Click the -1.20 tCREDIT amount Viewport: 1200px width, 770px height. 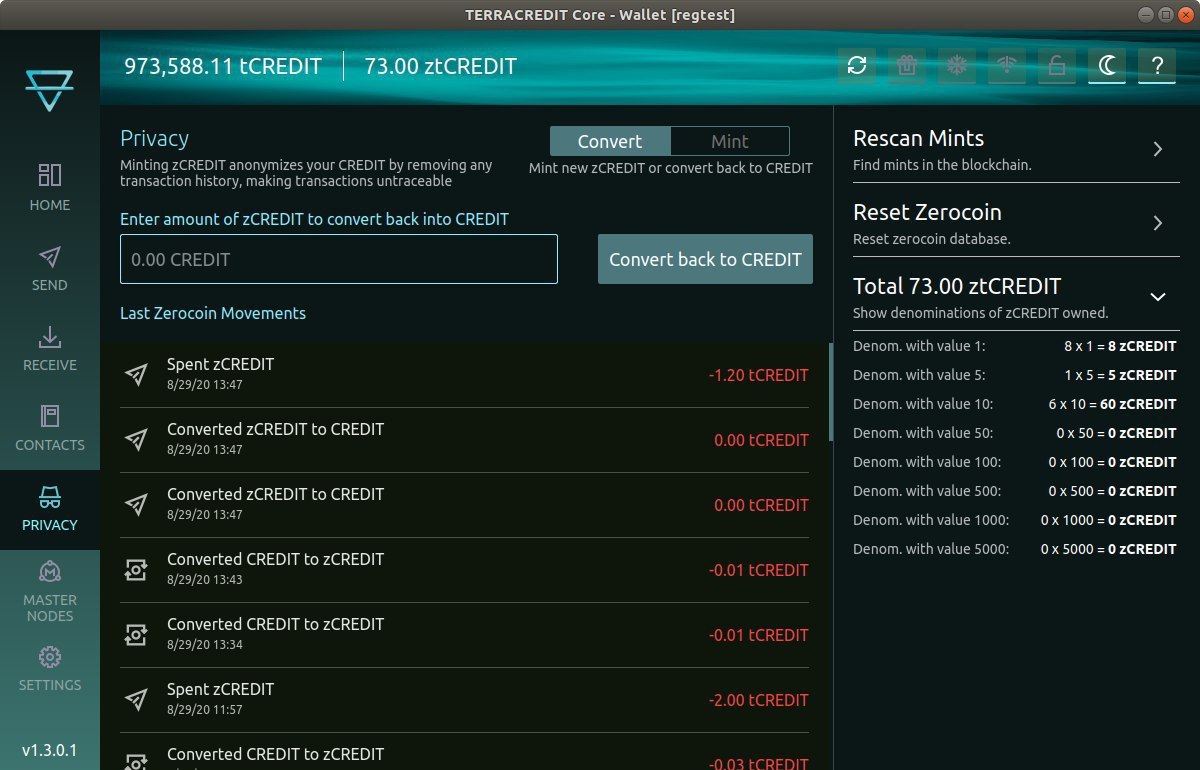(758, 375)
